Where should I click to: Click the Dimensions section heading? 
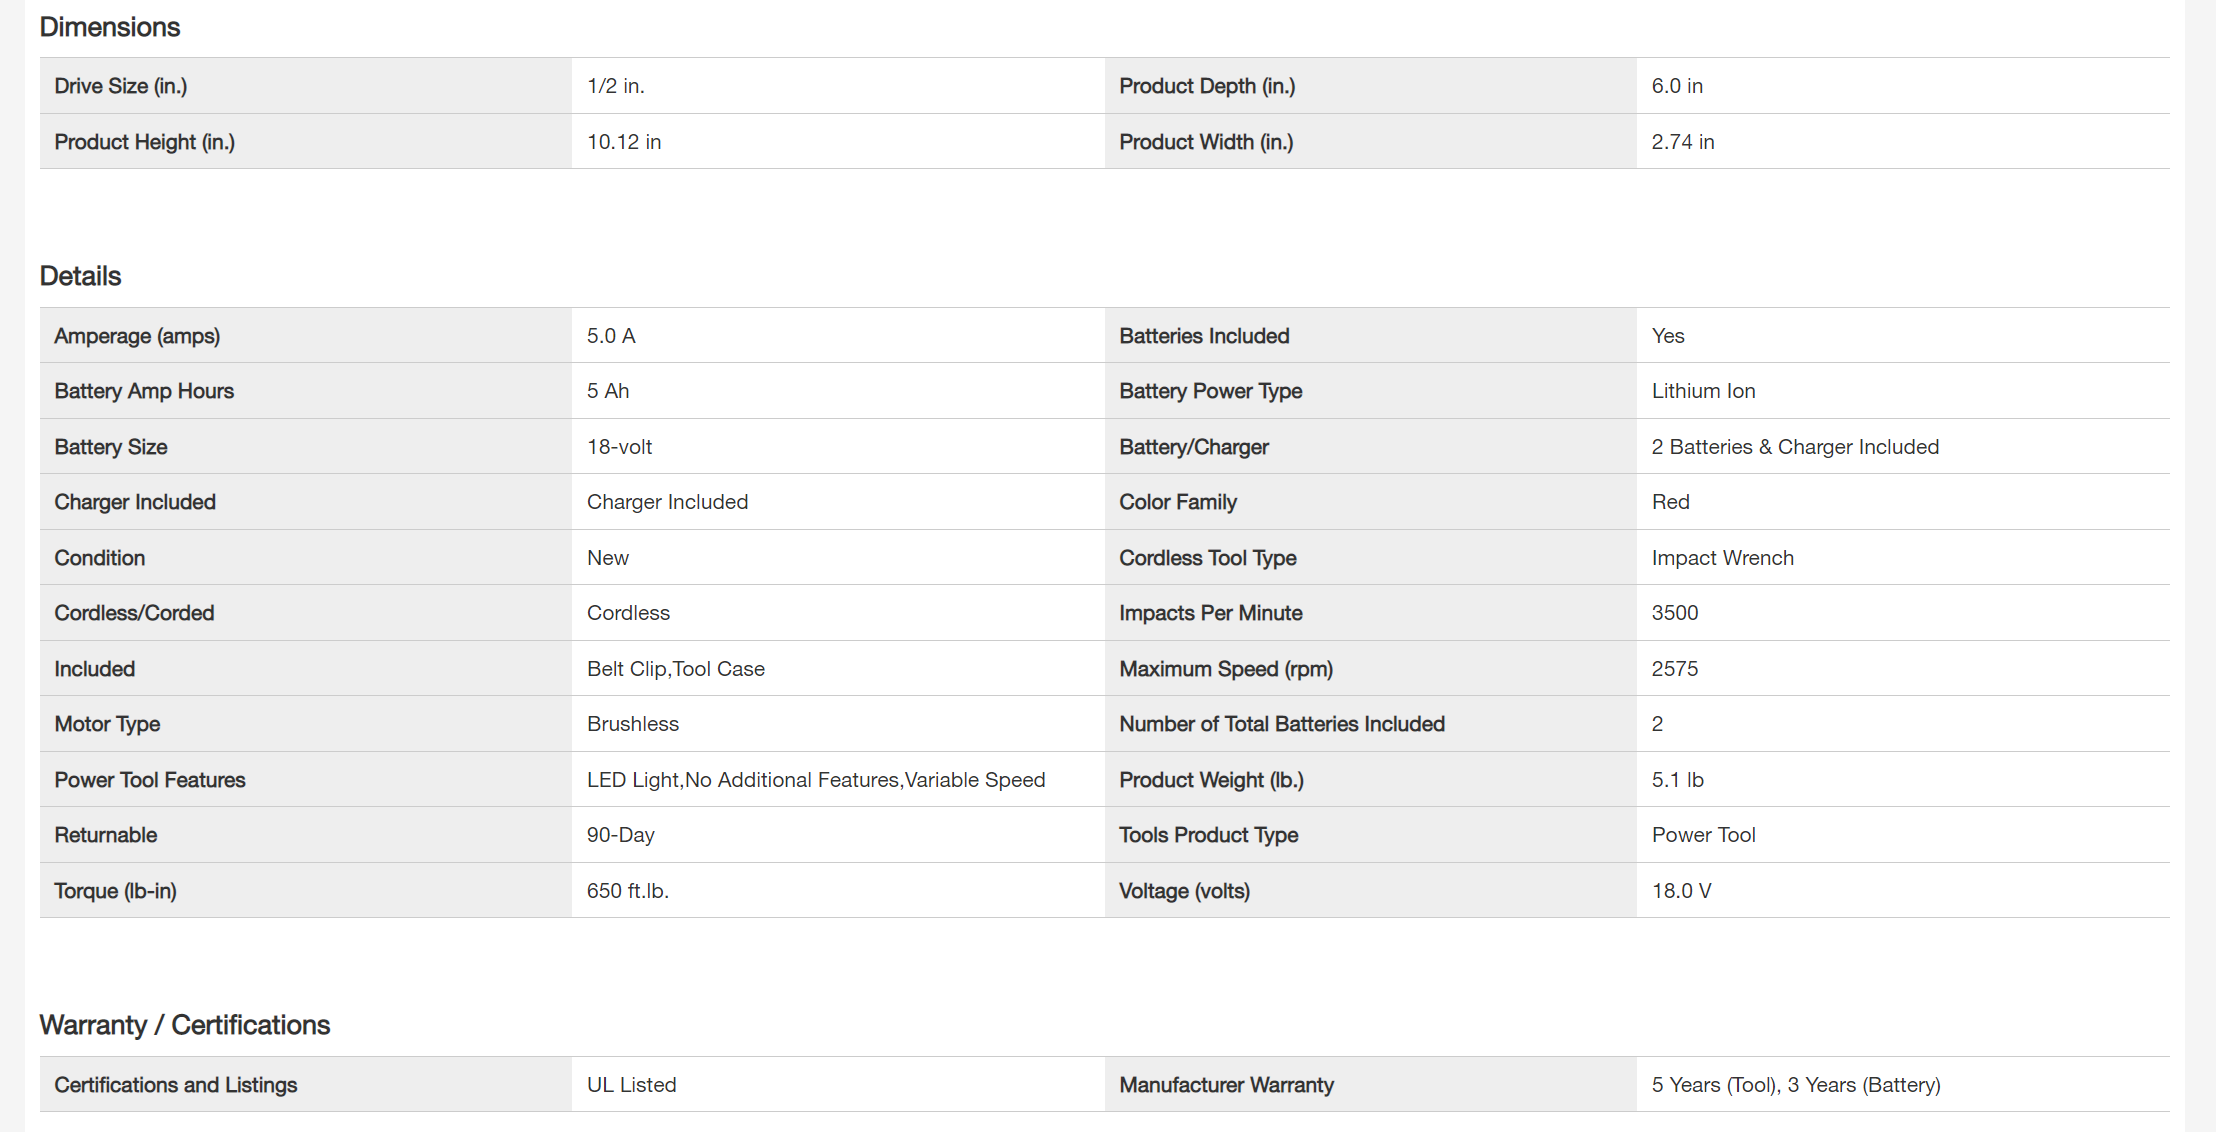click(110, 27)
